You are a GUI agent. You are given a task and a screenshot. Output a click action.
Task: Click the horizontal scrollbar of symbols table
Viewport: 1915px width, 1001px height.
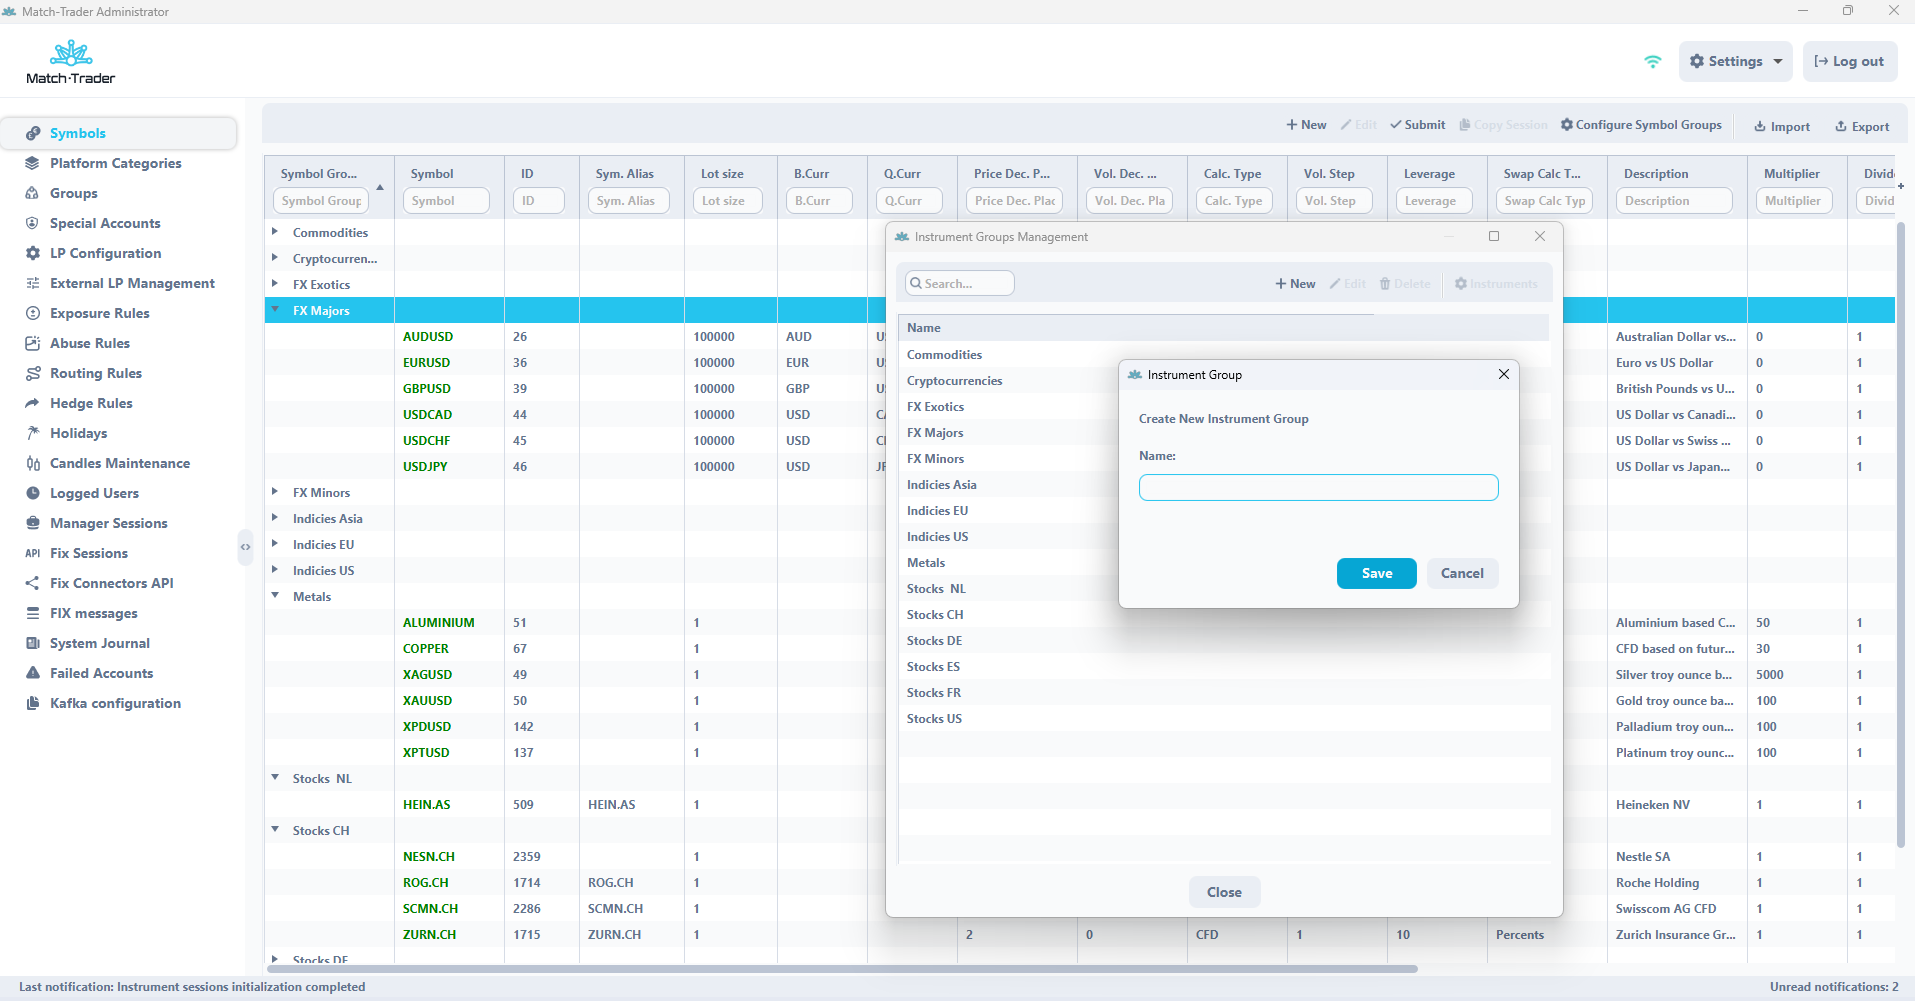840,968
